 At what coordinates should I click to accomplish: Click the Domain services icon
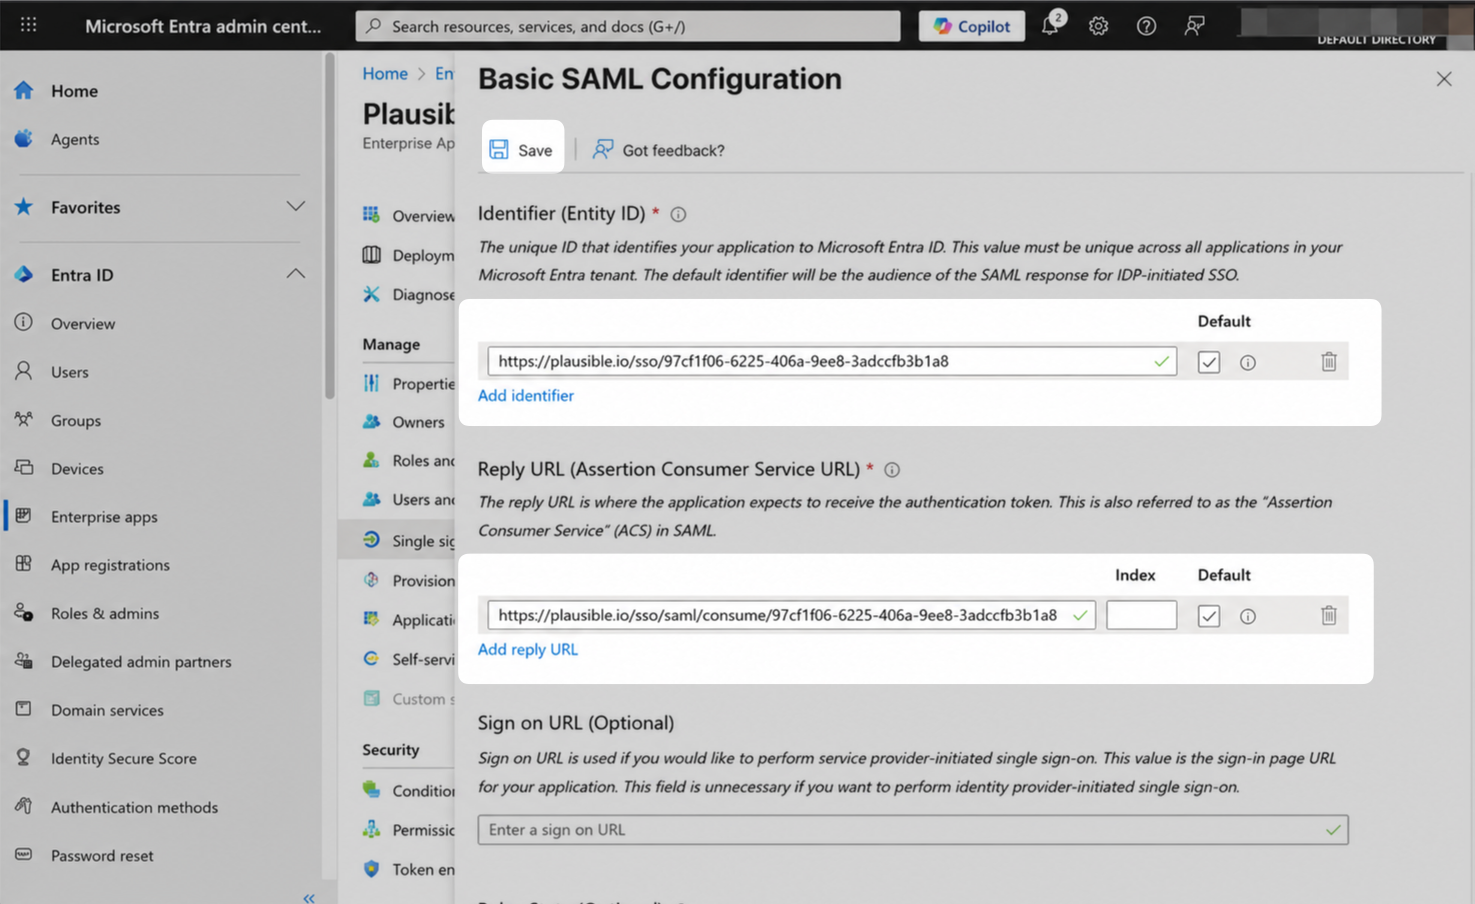tap(24, 709)
